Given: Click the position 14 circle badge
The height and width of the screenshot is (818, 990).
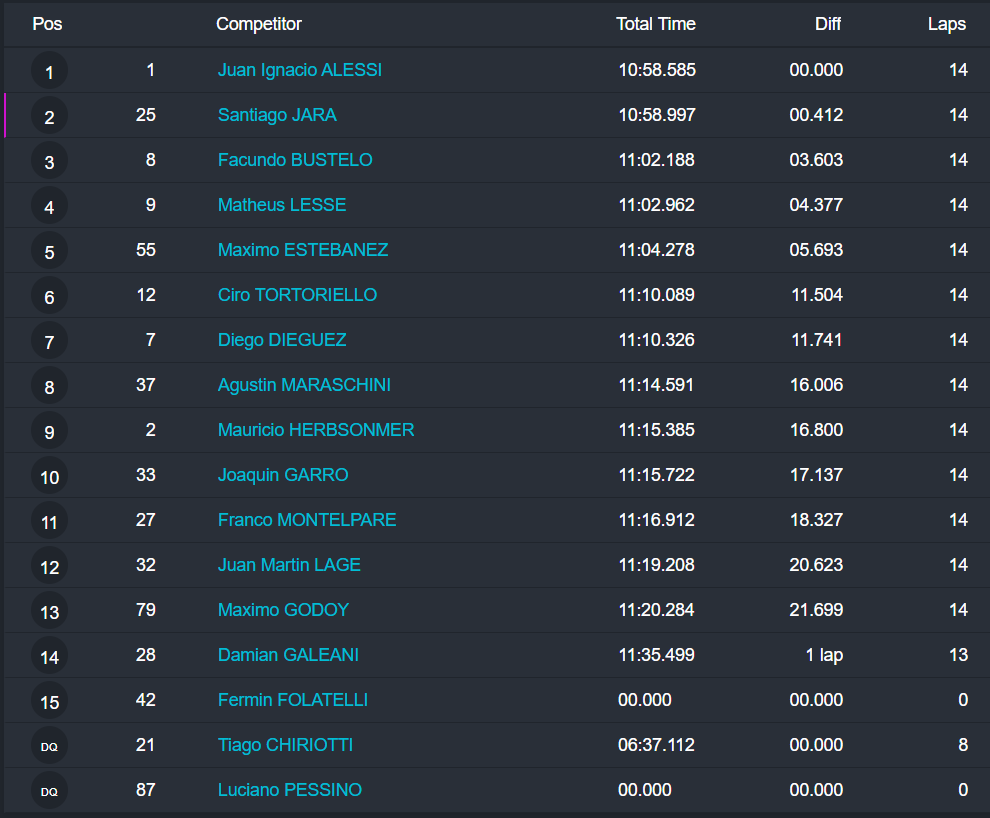Looking at the screenshot, I should click(49, 656).
